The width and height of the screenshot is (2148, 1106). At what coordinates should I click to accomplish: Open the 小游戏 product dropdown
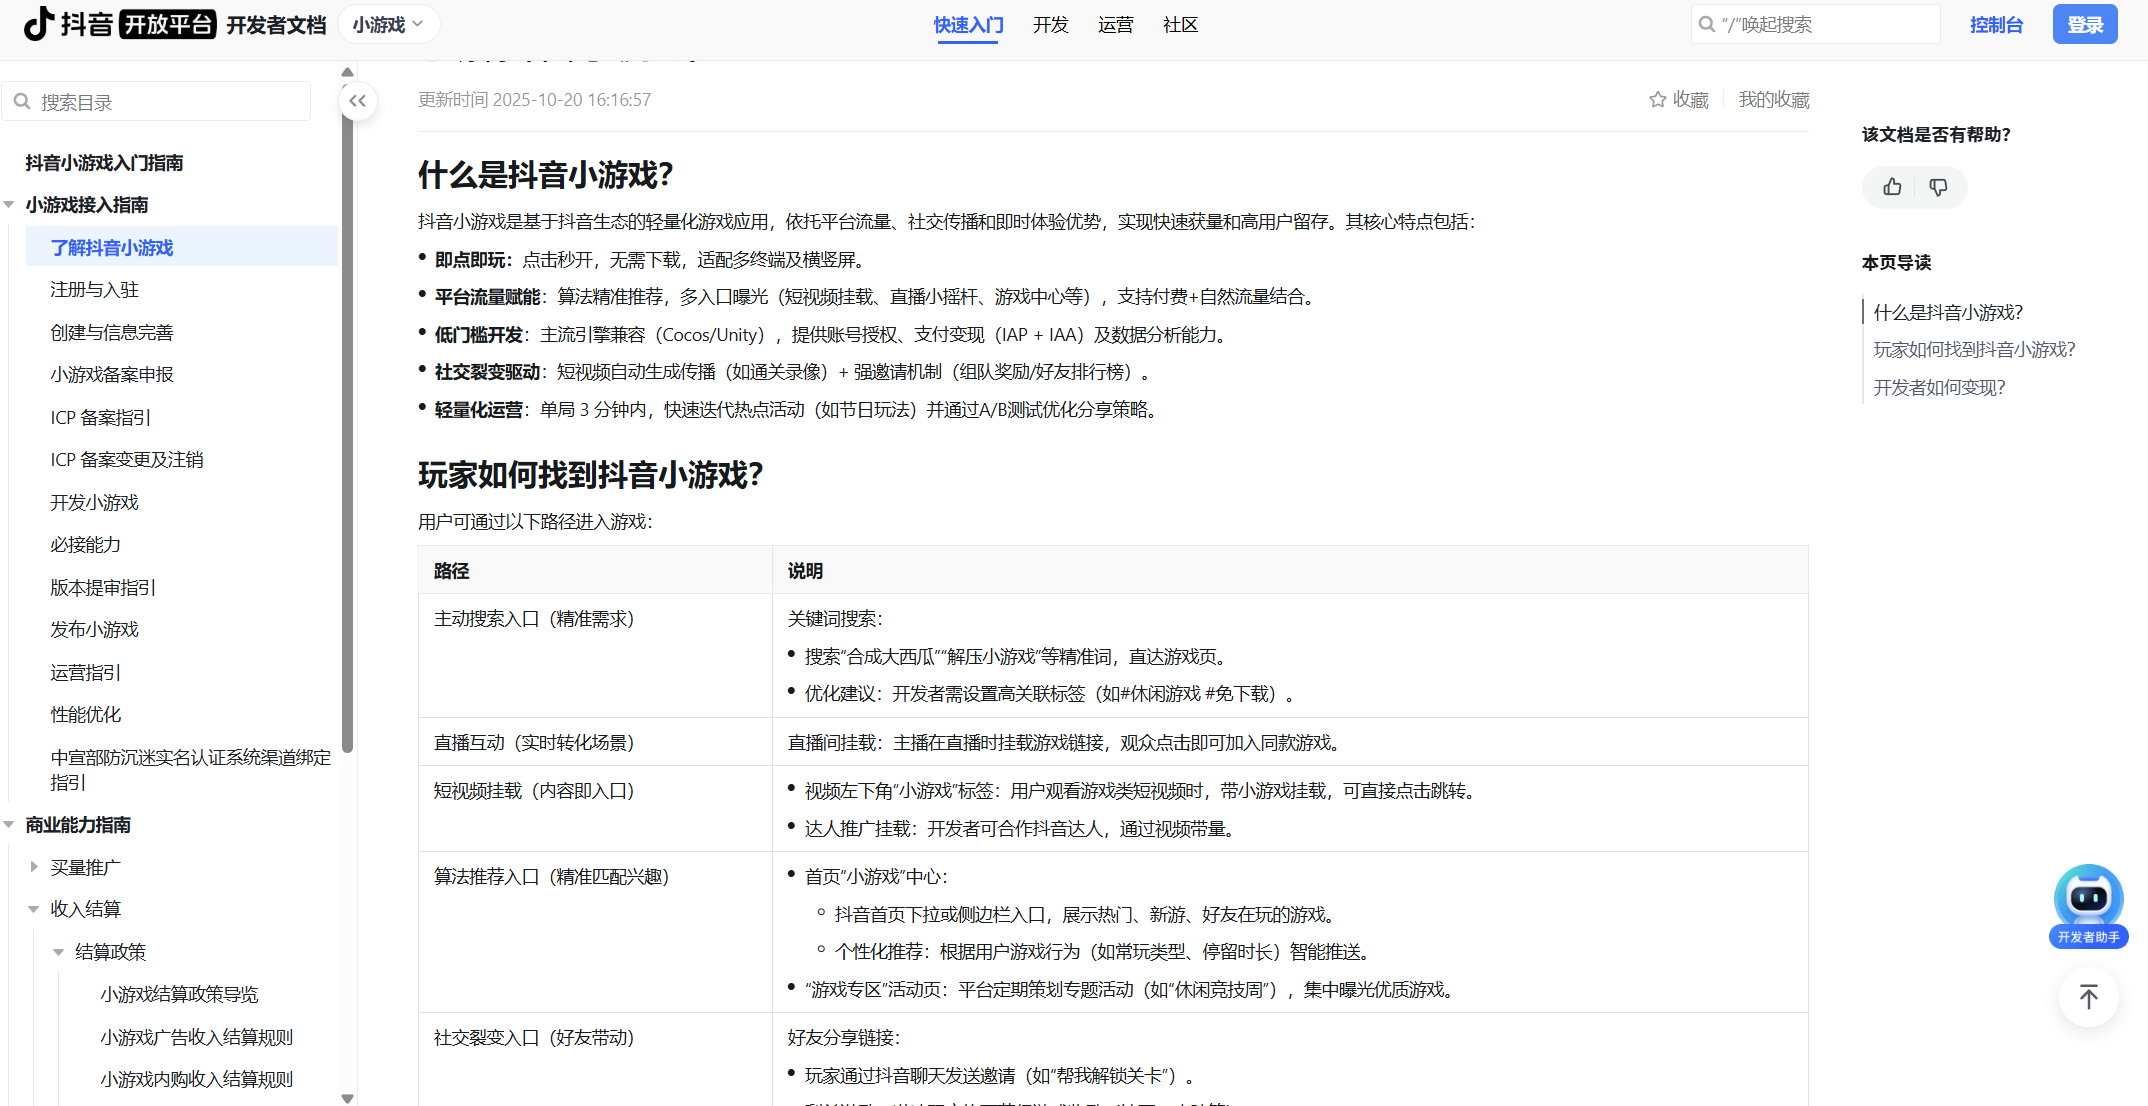coord(388,23)
